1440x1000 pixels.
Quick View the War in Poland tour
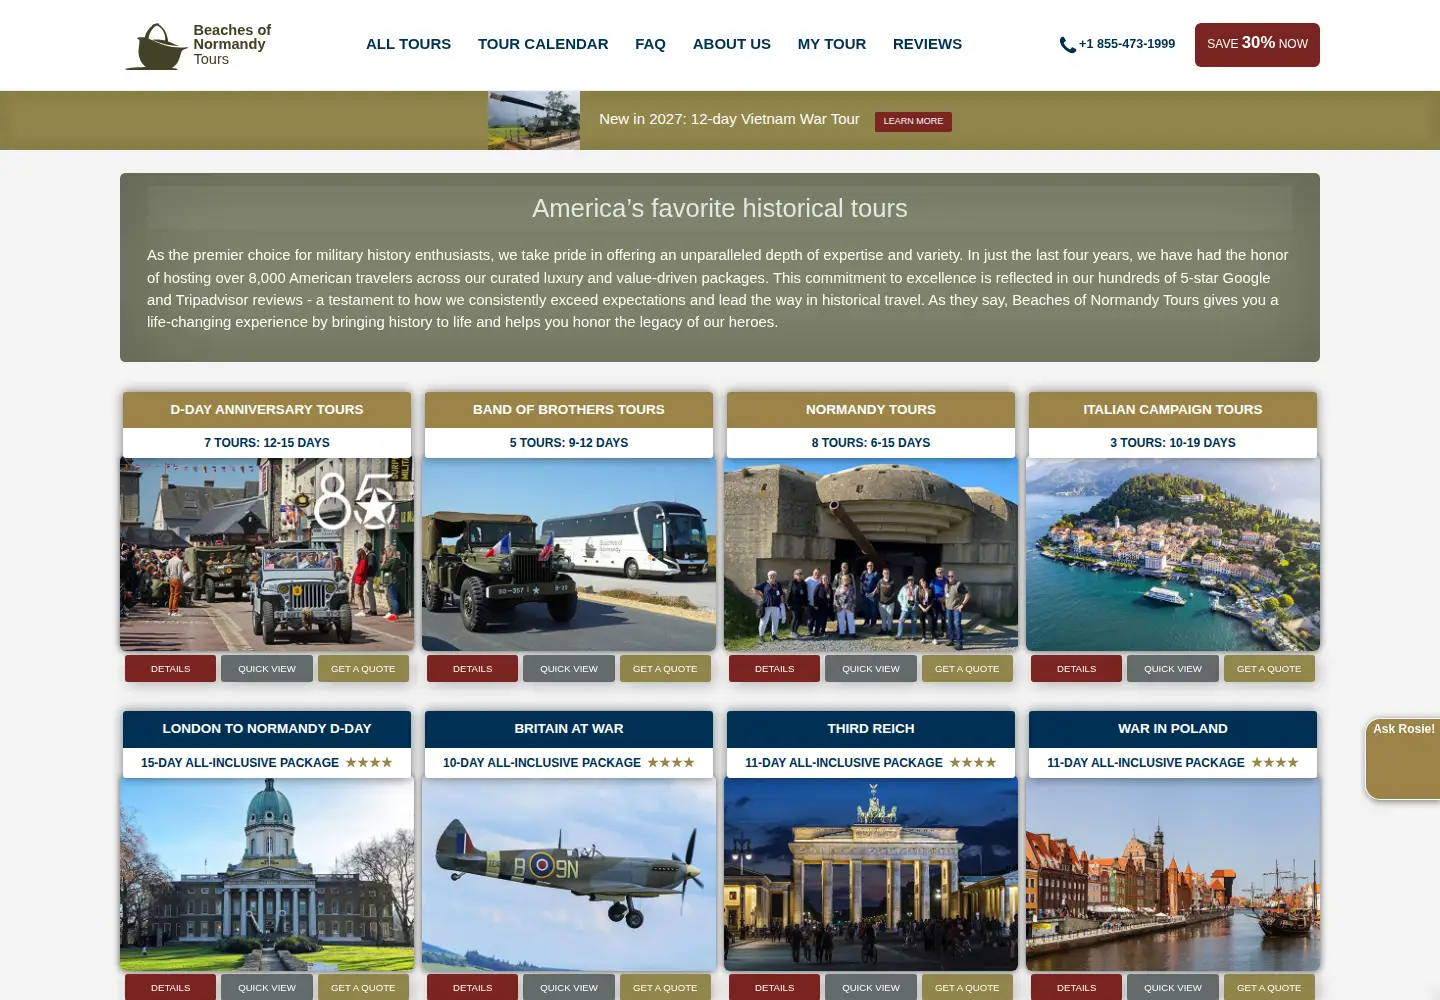[x=1173, y=987]
